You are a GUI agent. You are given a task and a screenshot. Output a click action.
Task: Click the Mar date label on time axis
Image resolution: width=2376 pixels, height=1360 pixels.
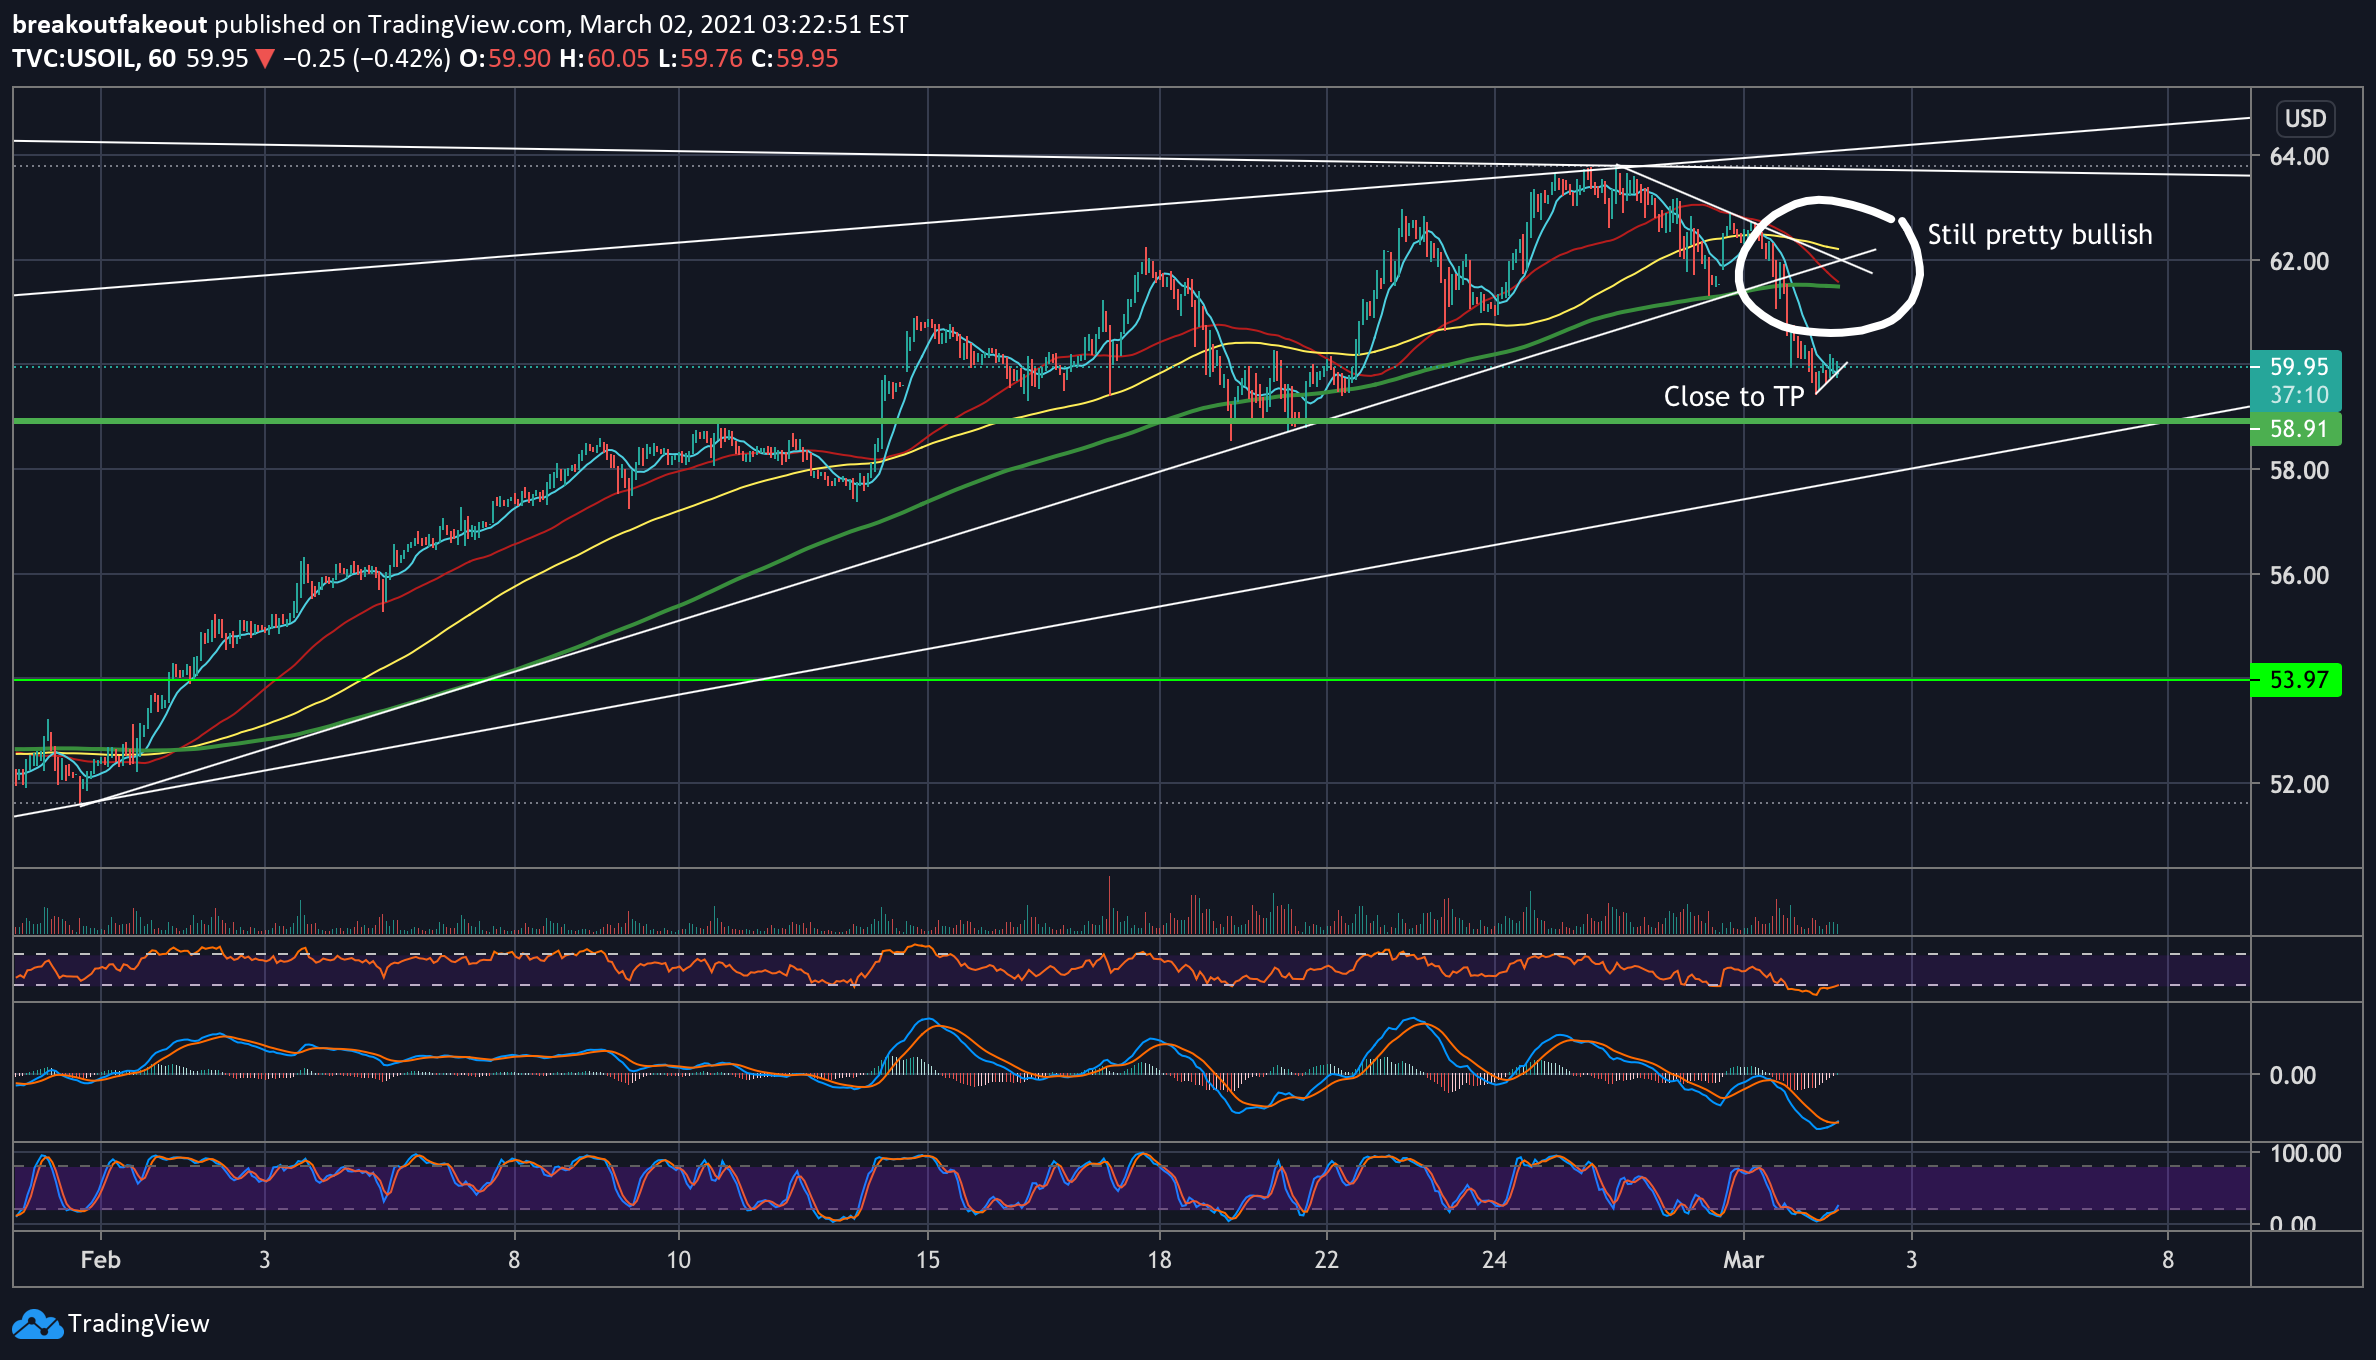1743,1260
